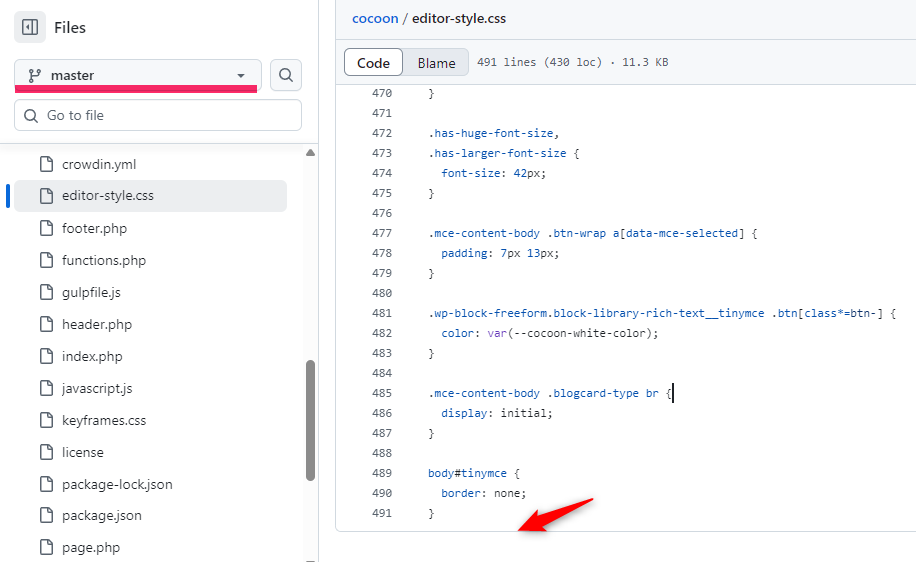Click the file icon beside javascript.js
This screenshot has width=916, height=562.
click(46, 388)
